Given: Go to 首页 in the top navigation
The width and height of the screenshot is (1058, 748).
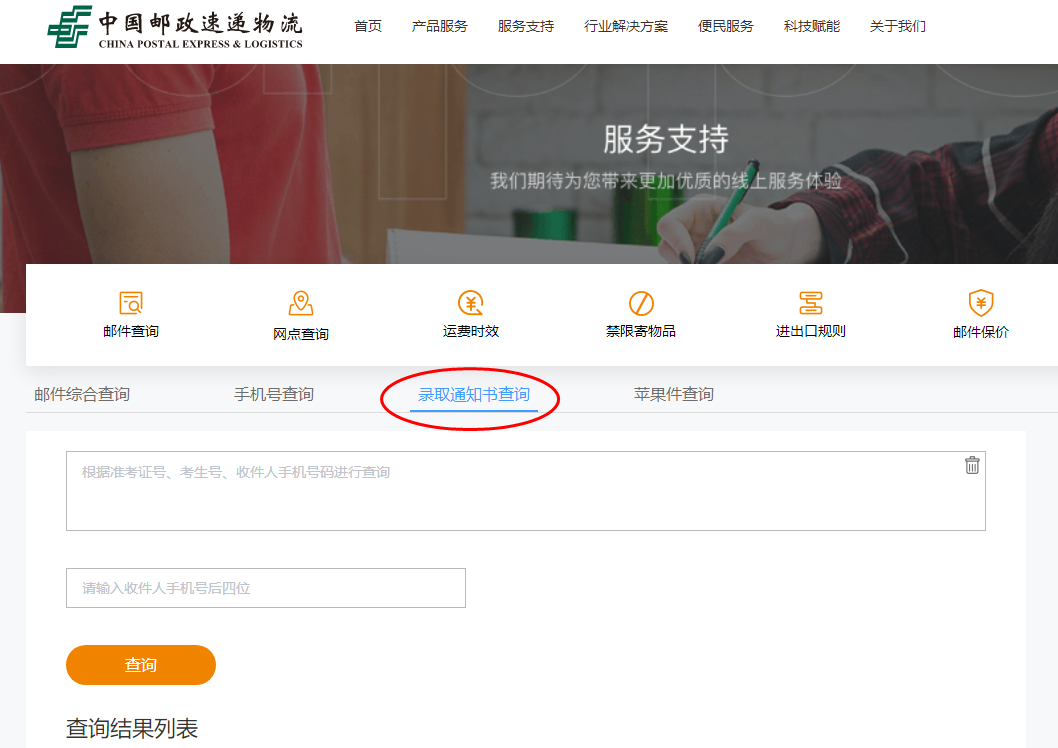Looking at the screenshot, I should [368, 26].
